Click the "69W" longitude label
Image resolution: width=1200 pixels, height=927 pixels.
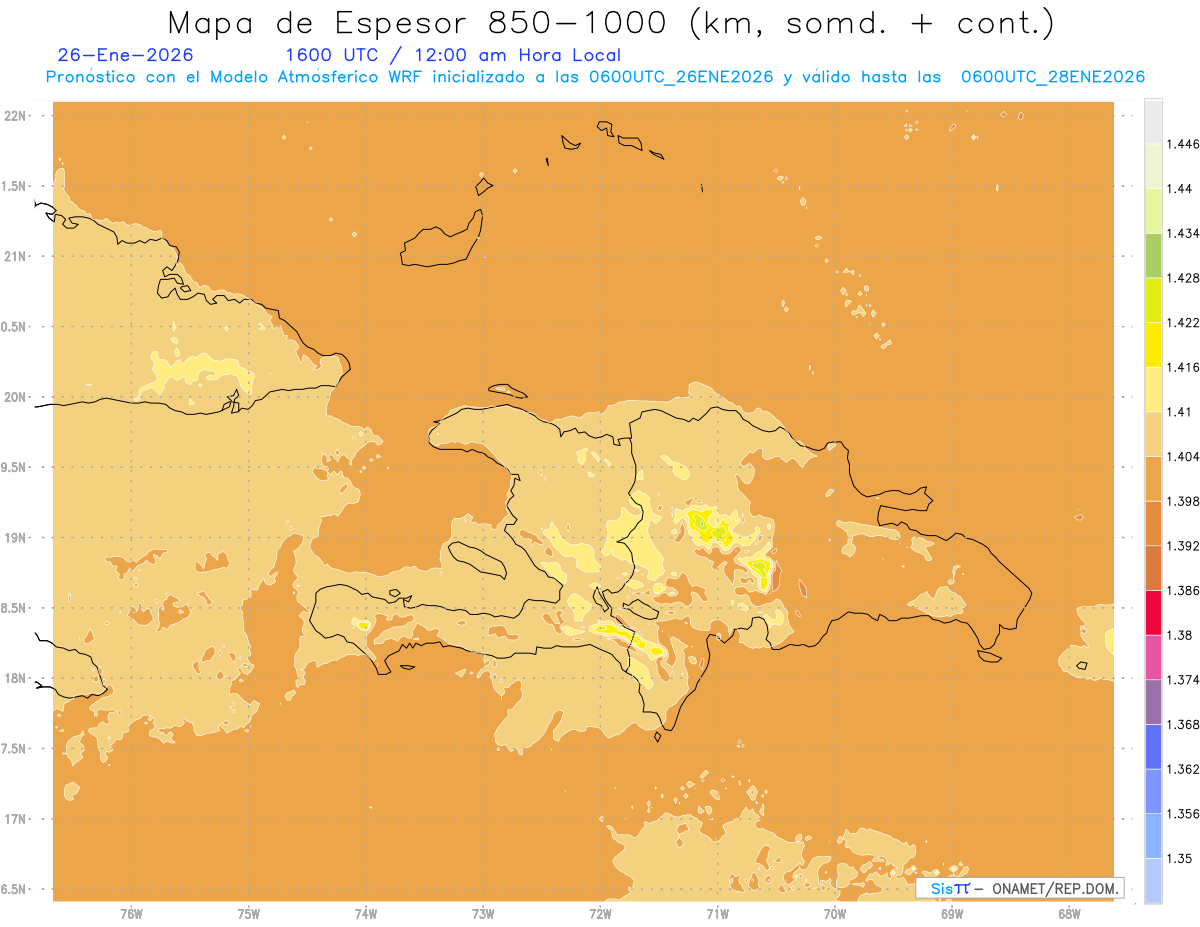[952, 913]
